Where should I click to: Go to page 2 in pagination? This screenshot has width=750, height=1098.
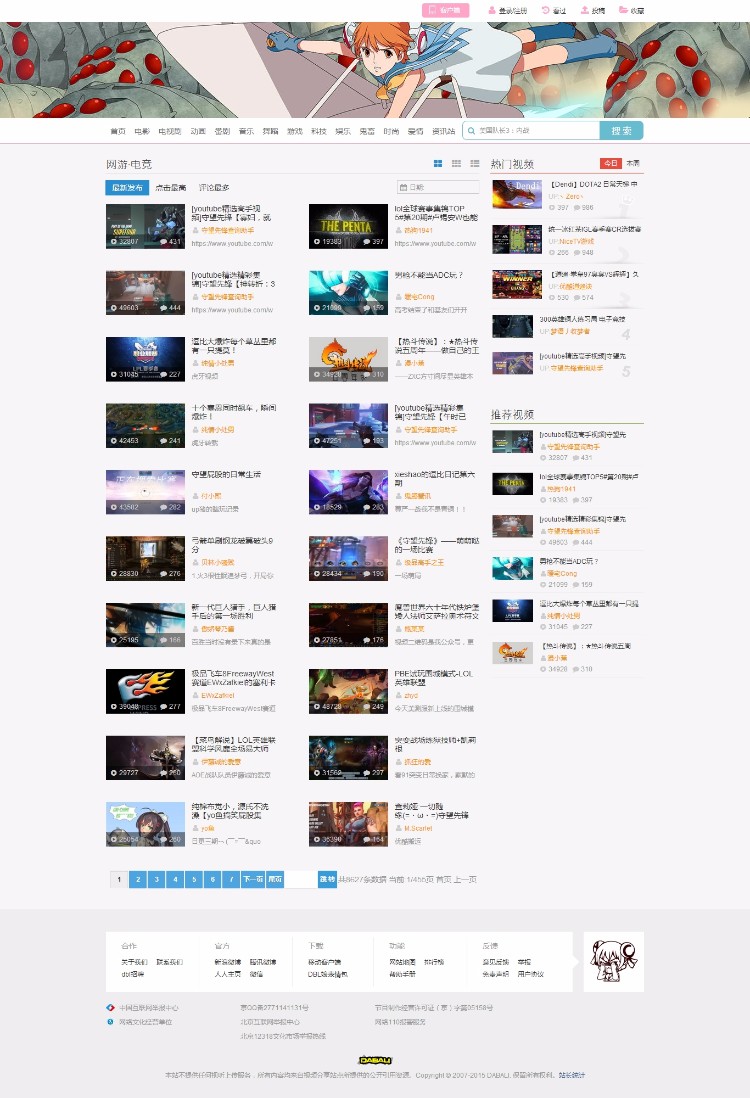[138, 880]
